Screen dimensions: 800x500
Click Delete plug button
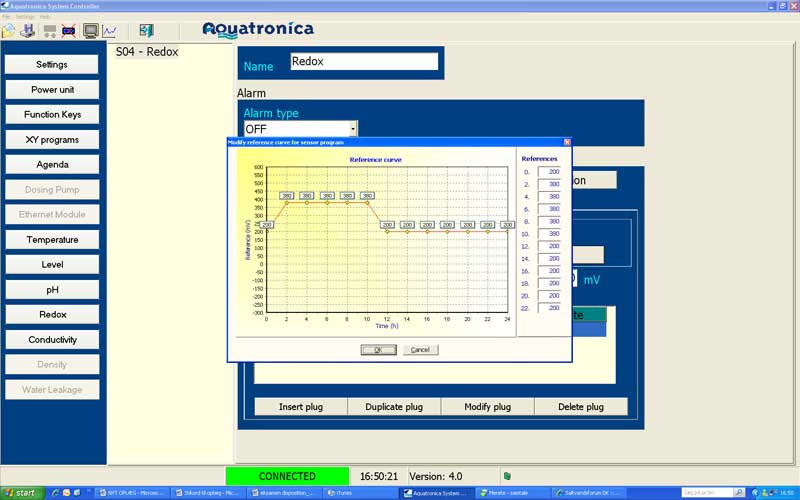(x=581, y=407)
